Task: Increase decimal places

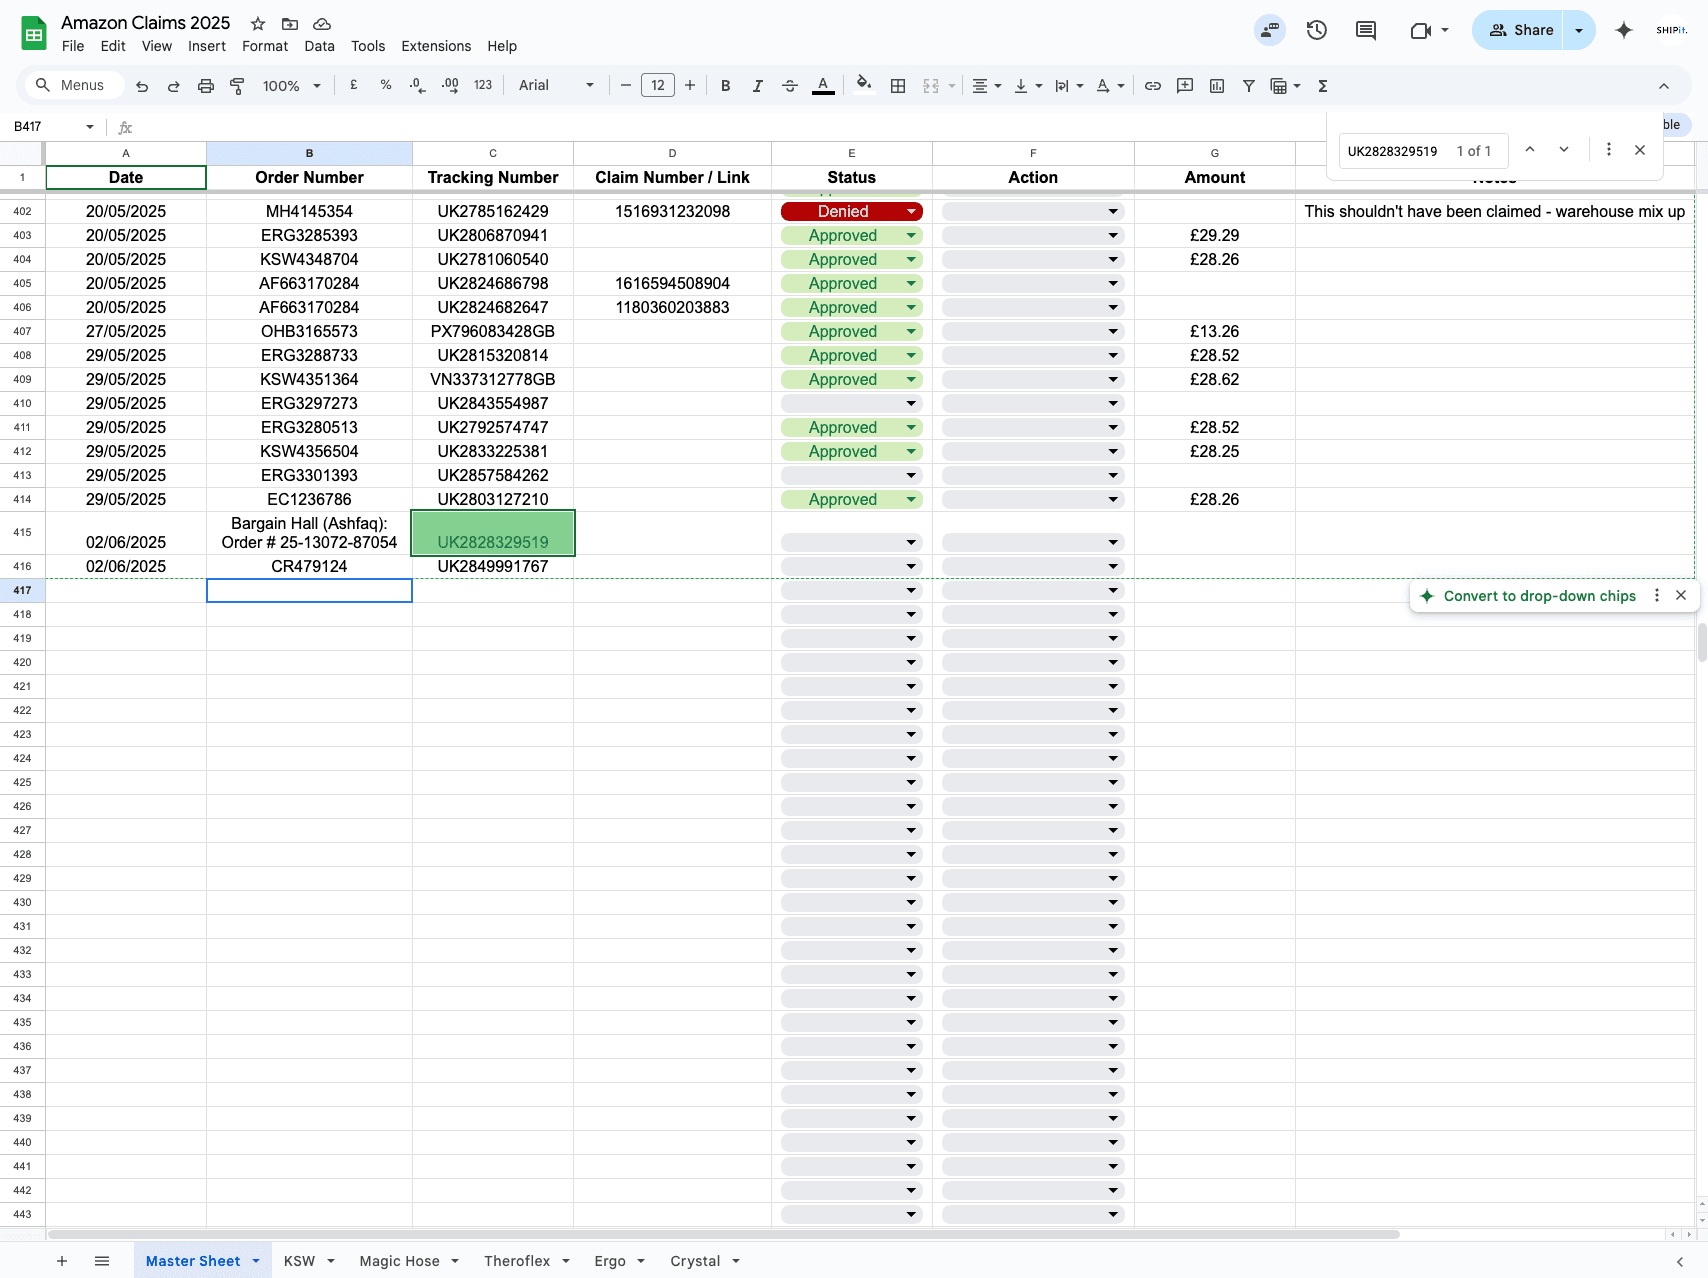Action: point(450,85)
